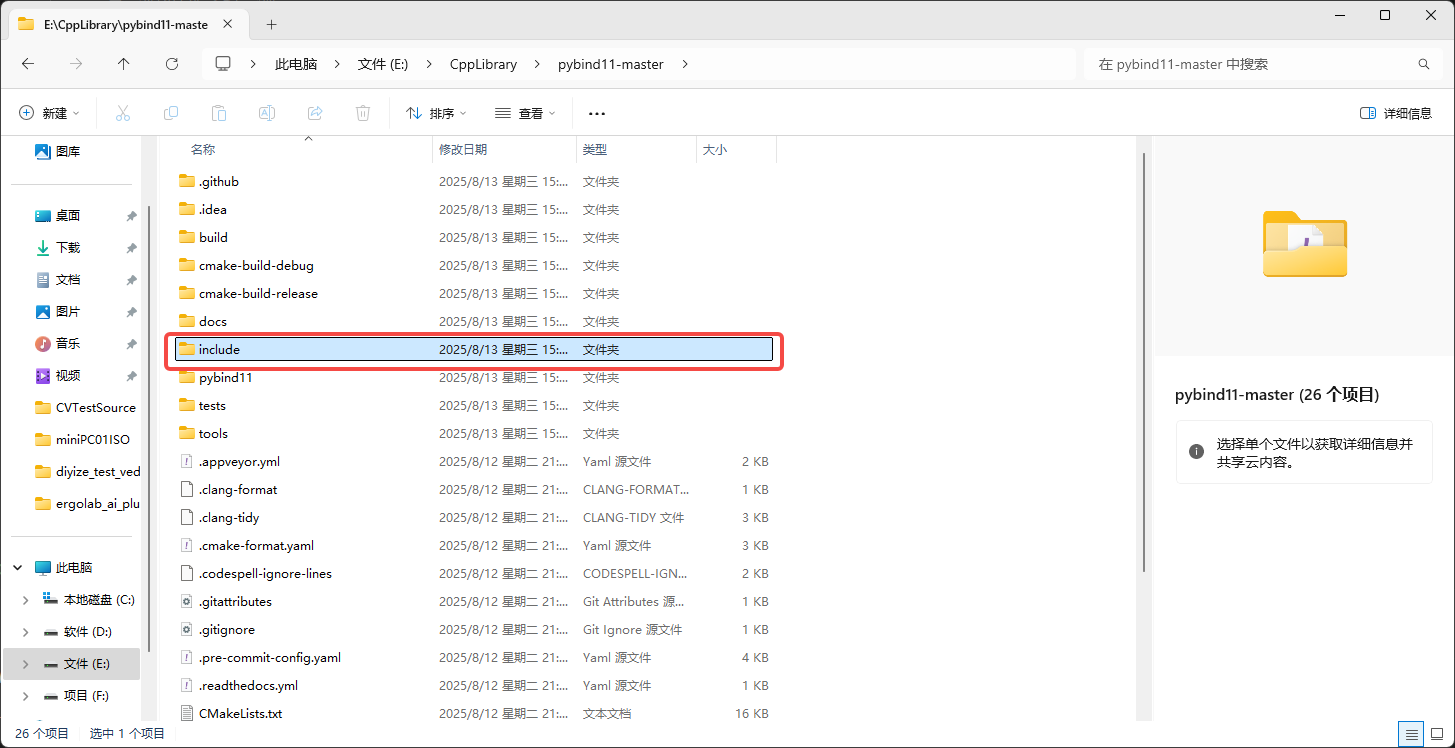Click the Up one level arrow icon

[123, 63]
